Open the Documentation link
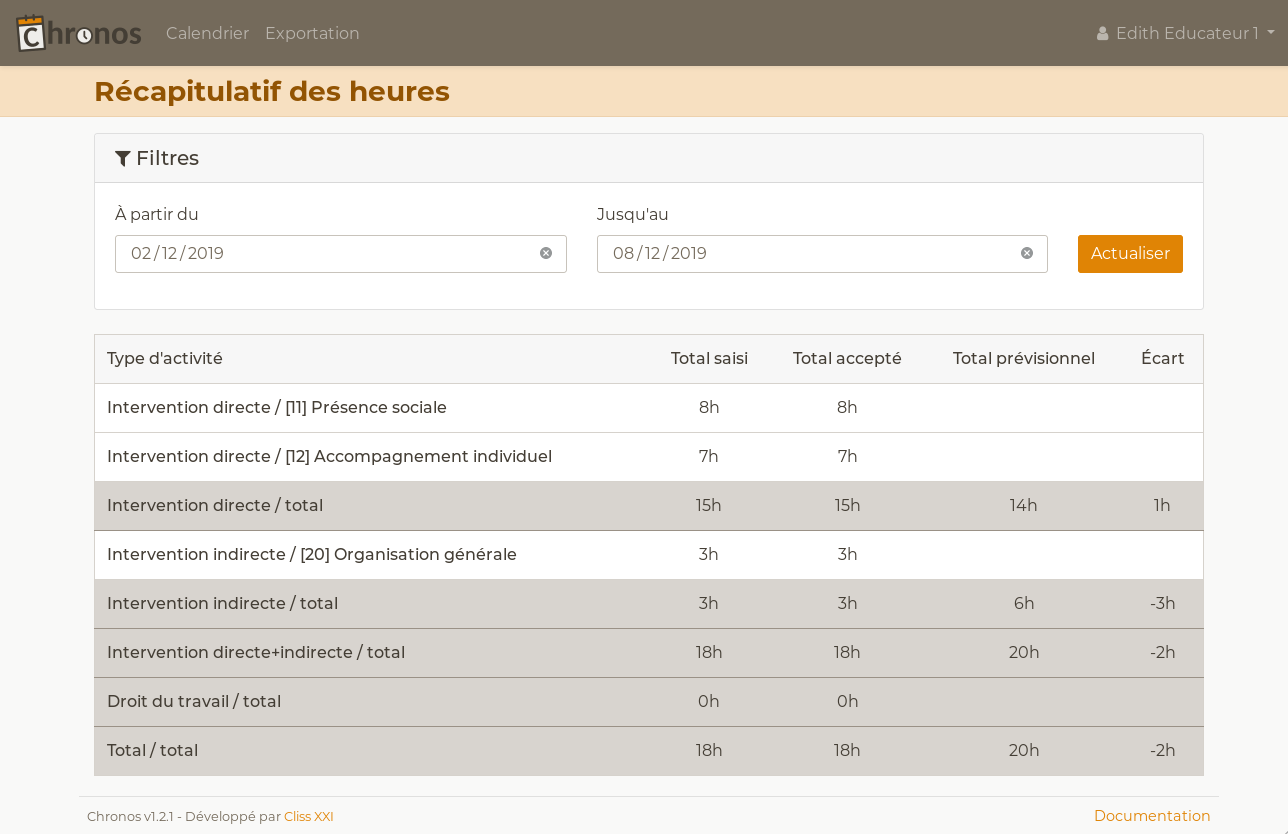The height and width of the screenshot is (834, 1288). pos(1152,816)
